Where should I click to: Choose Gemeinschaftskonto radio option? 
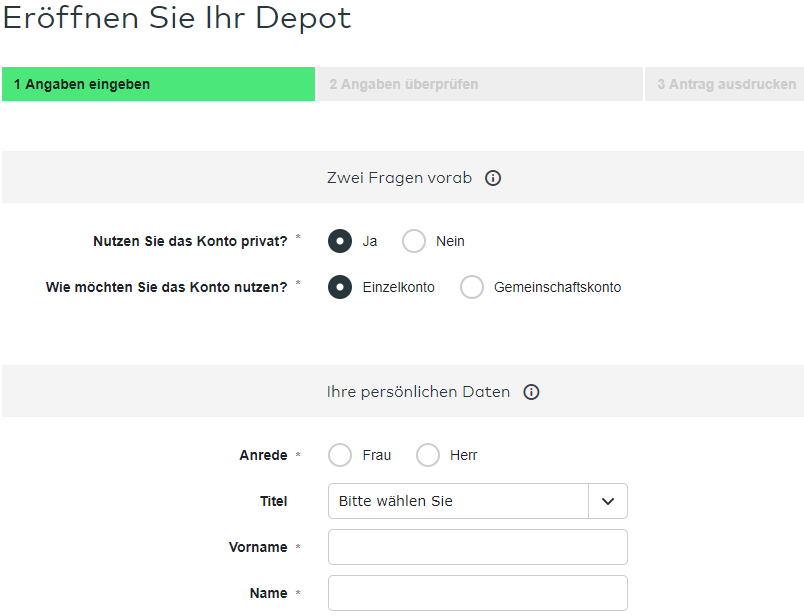(472, 287)
